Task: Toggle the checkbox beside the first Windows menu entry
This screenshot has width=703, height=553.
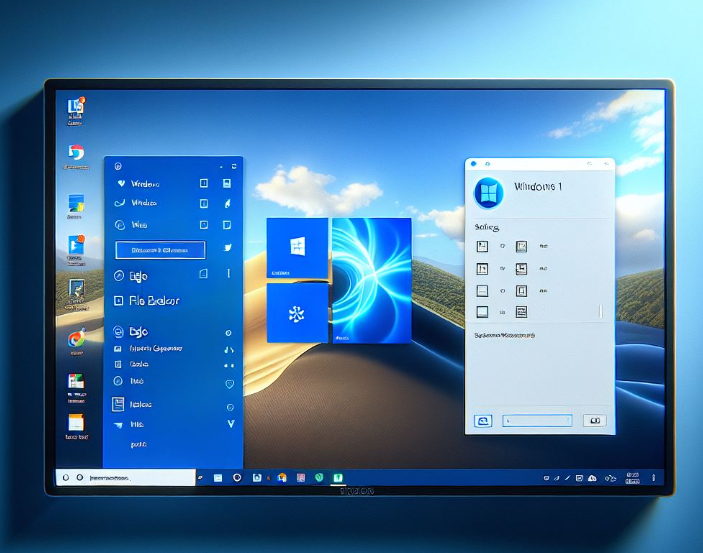Action: pos(204,184)
